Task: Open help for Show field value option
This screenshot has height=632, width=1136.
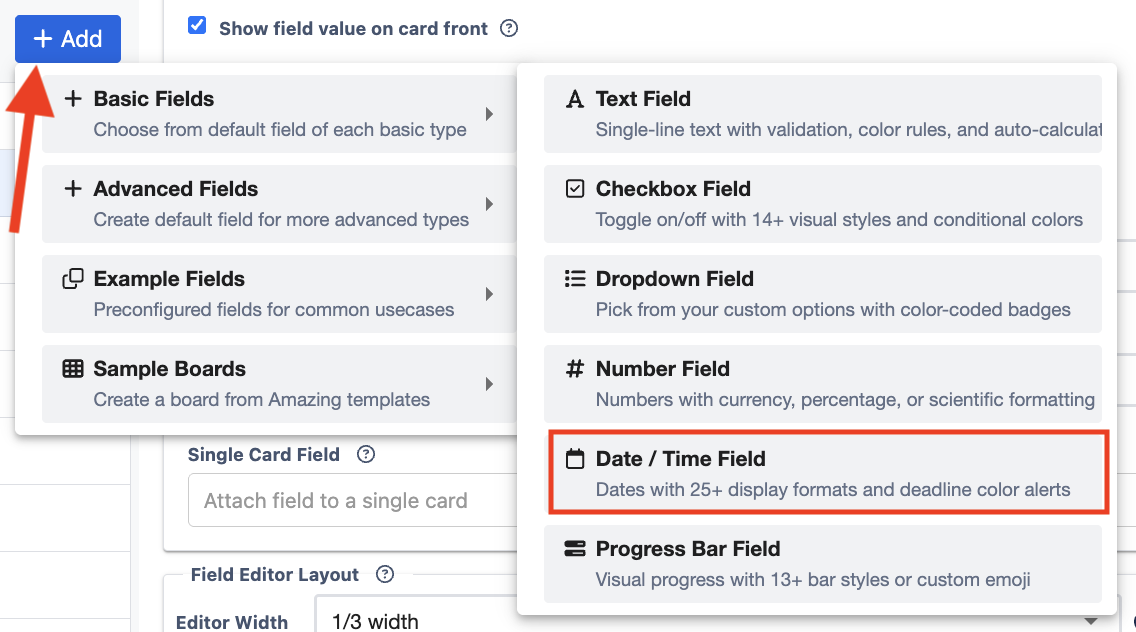Action: (509, 28)
